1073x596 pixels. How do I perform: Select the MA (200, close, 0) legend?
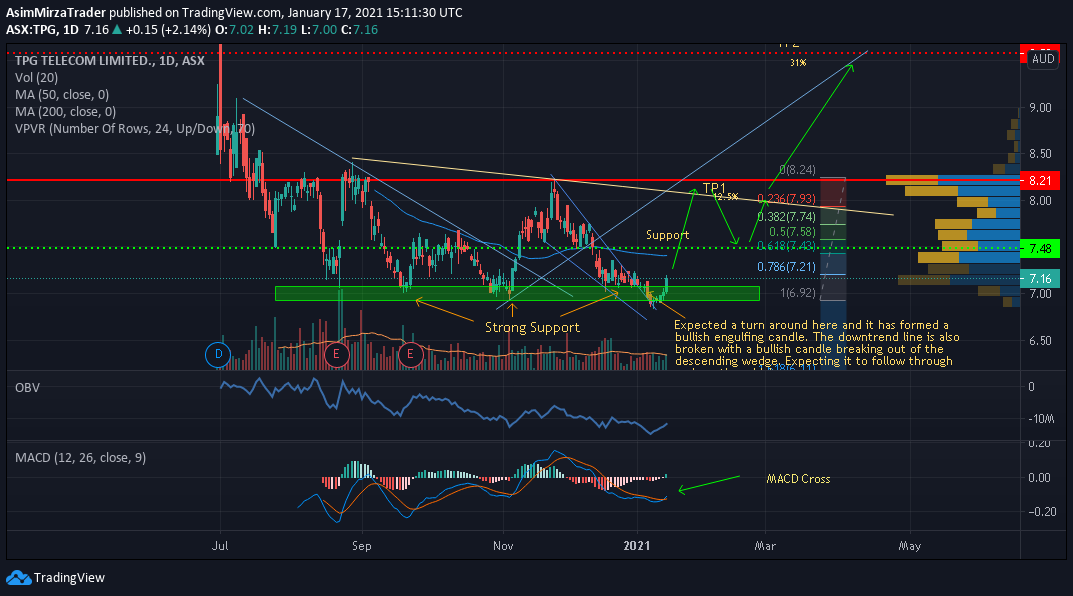65,112
